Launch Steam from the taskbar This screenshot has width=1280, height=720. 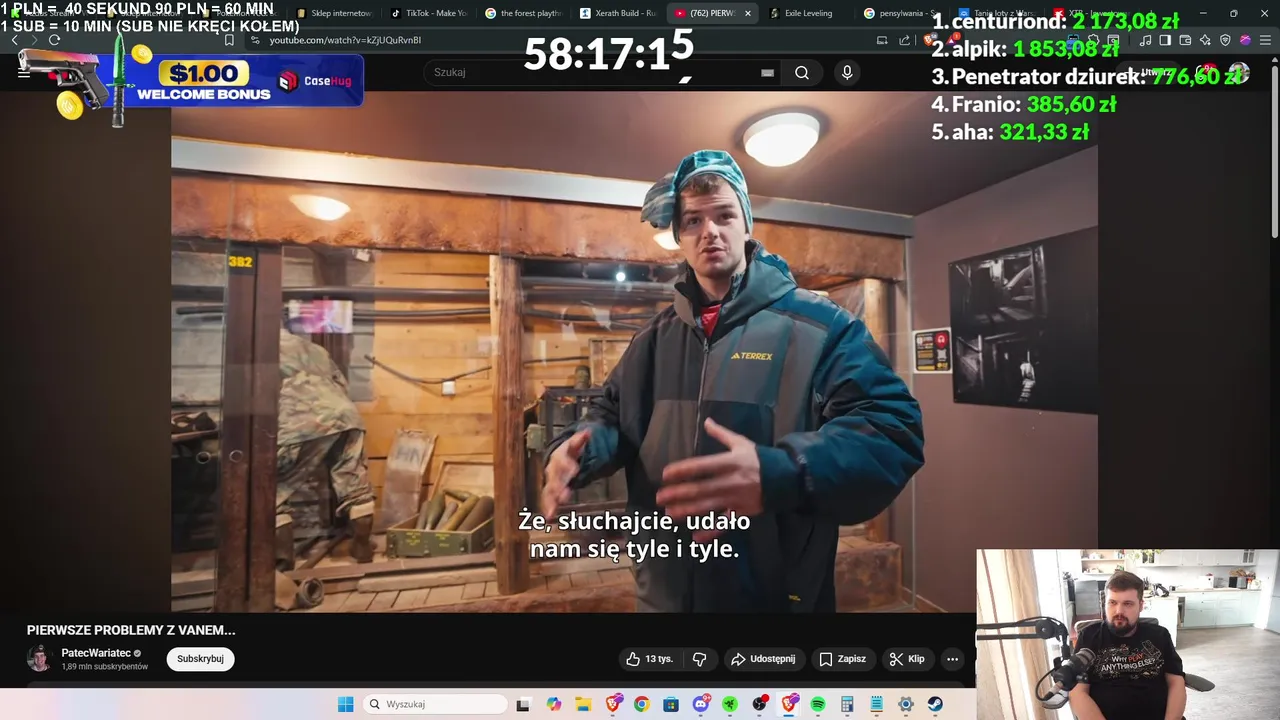(x=935, y=704)
